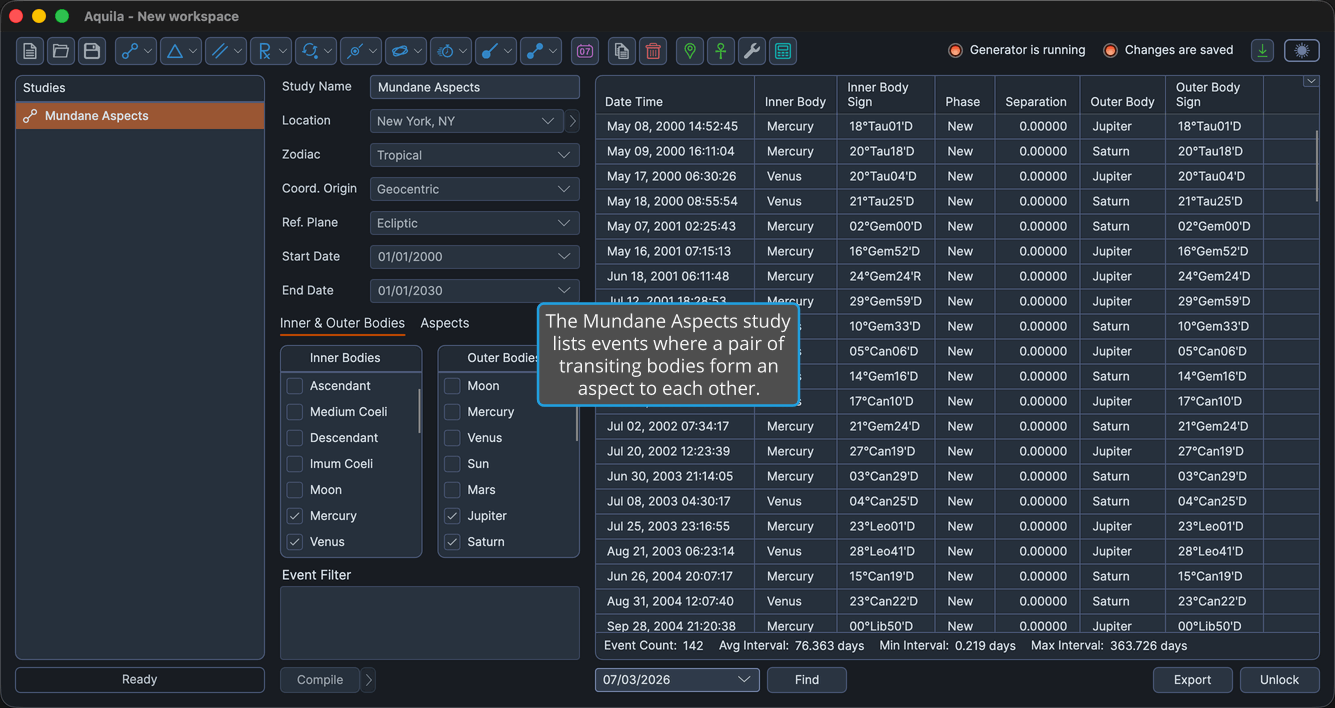Sort by the Phase column header
The image size is (1335, 708).
[963, 95]
